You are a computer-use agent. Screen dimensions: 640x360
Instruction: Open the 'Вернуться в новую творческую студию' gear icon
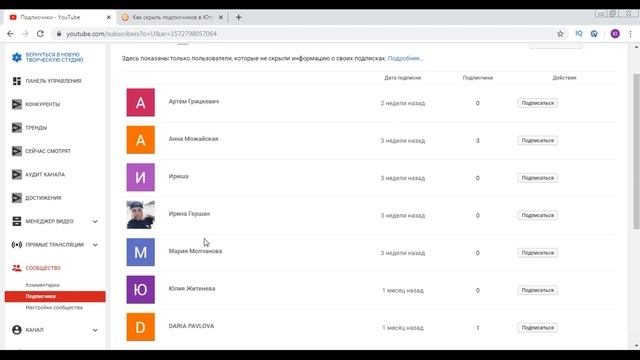16,57
